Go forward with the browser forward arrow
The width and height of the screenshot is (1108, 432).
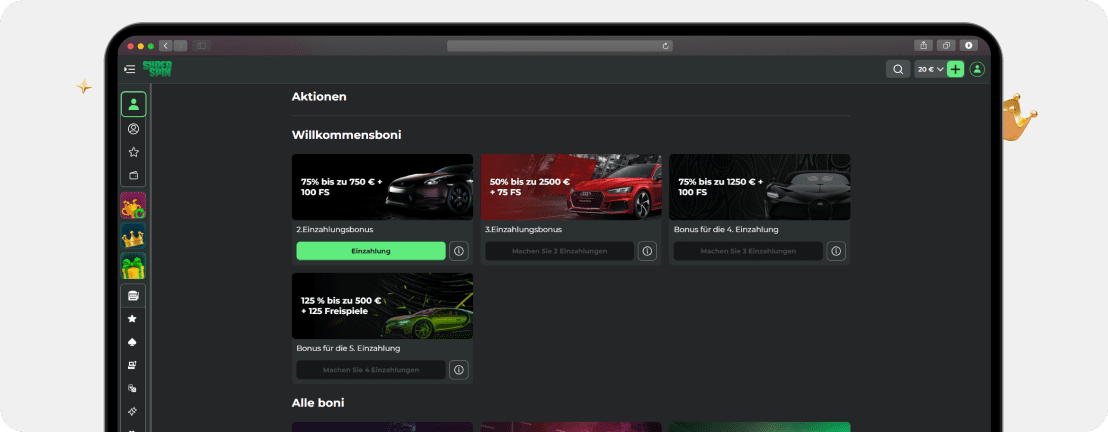pos(180,46)
